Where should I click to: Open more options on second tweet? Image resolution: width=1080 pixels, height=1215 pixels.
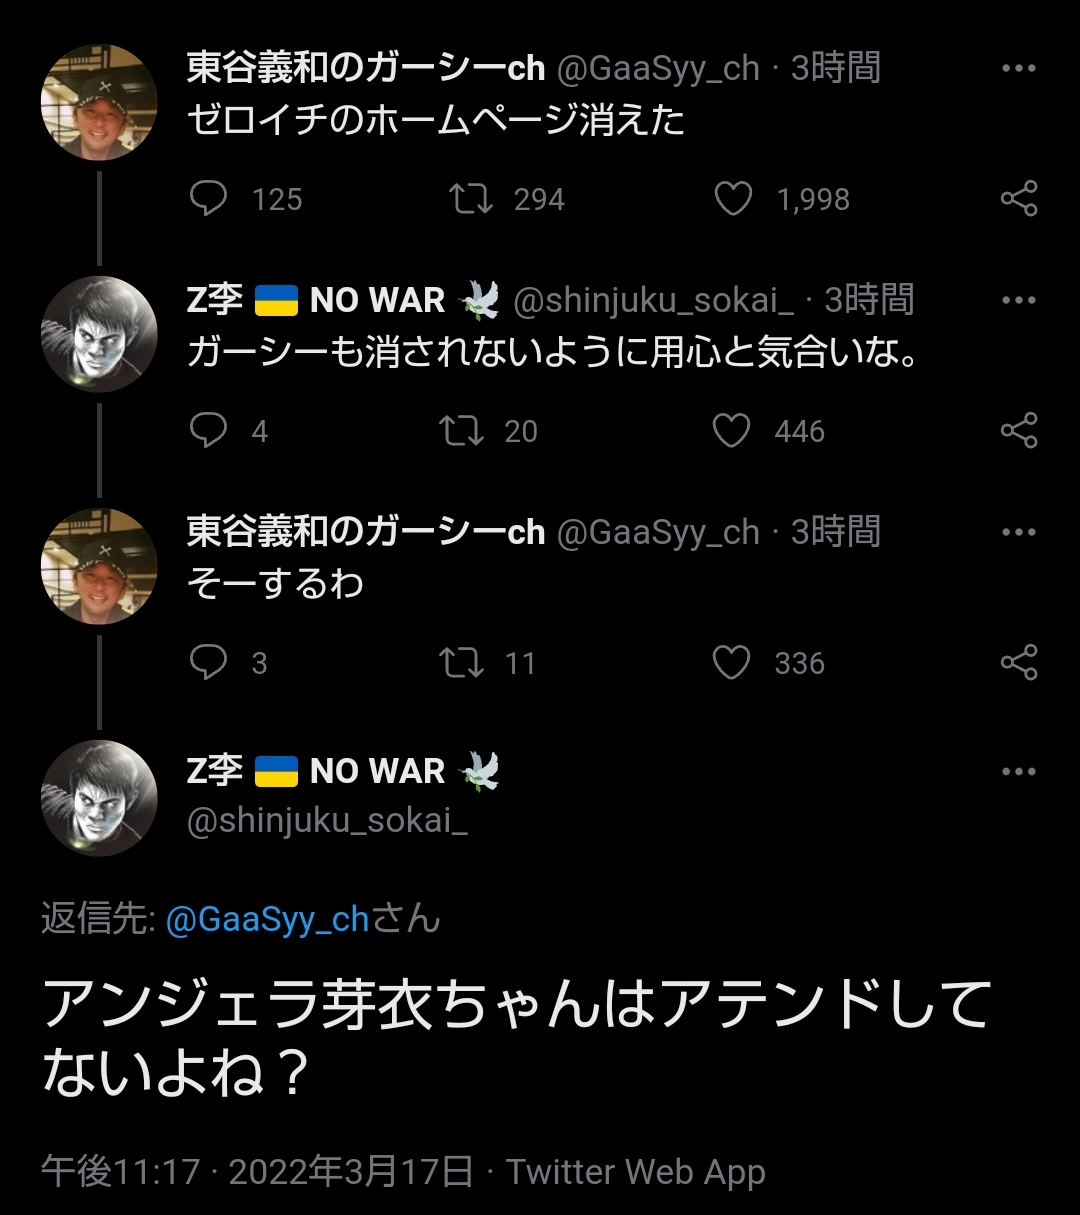1018,300
